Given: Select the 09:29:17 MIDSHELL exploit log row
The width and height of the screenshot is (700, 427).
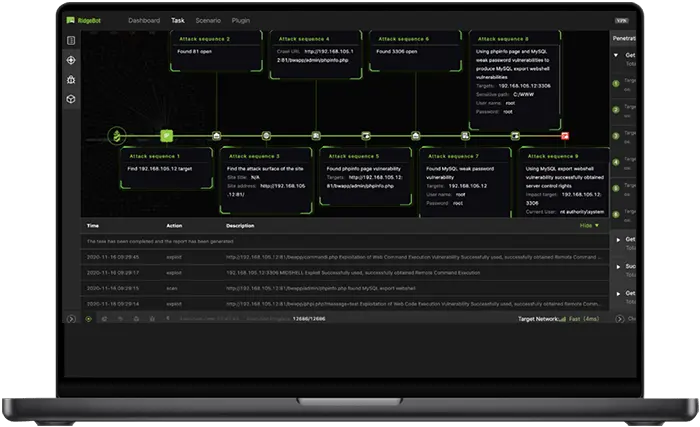Looking at the screenshot, I should click(x=345, y=272).
